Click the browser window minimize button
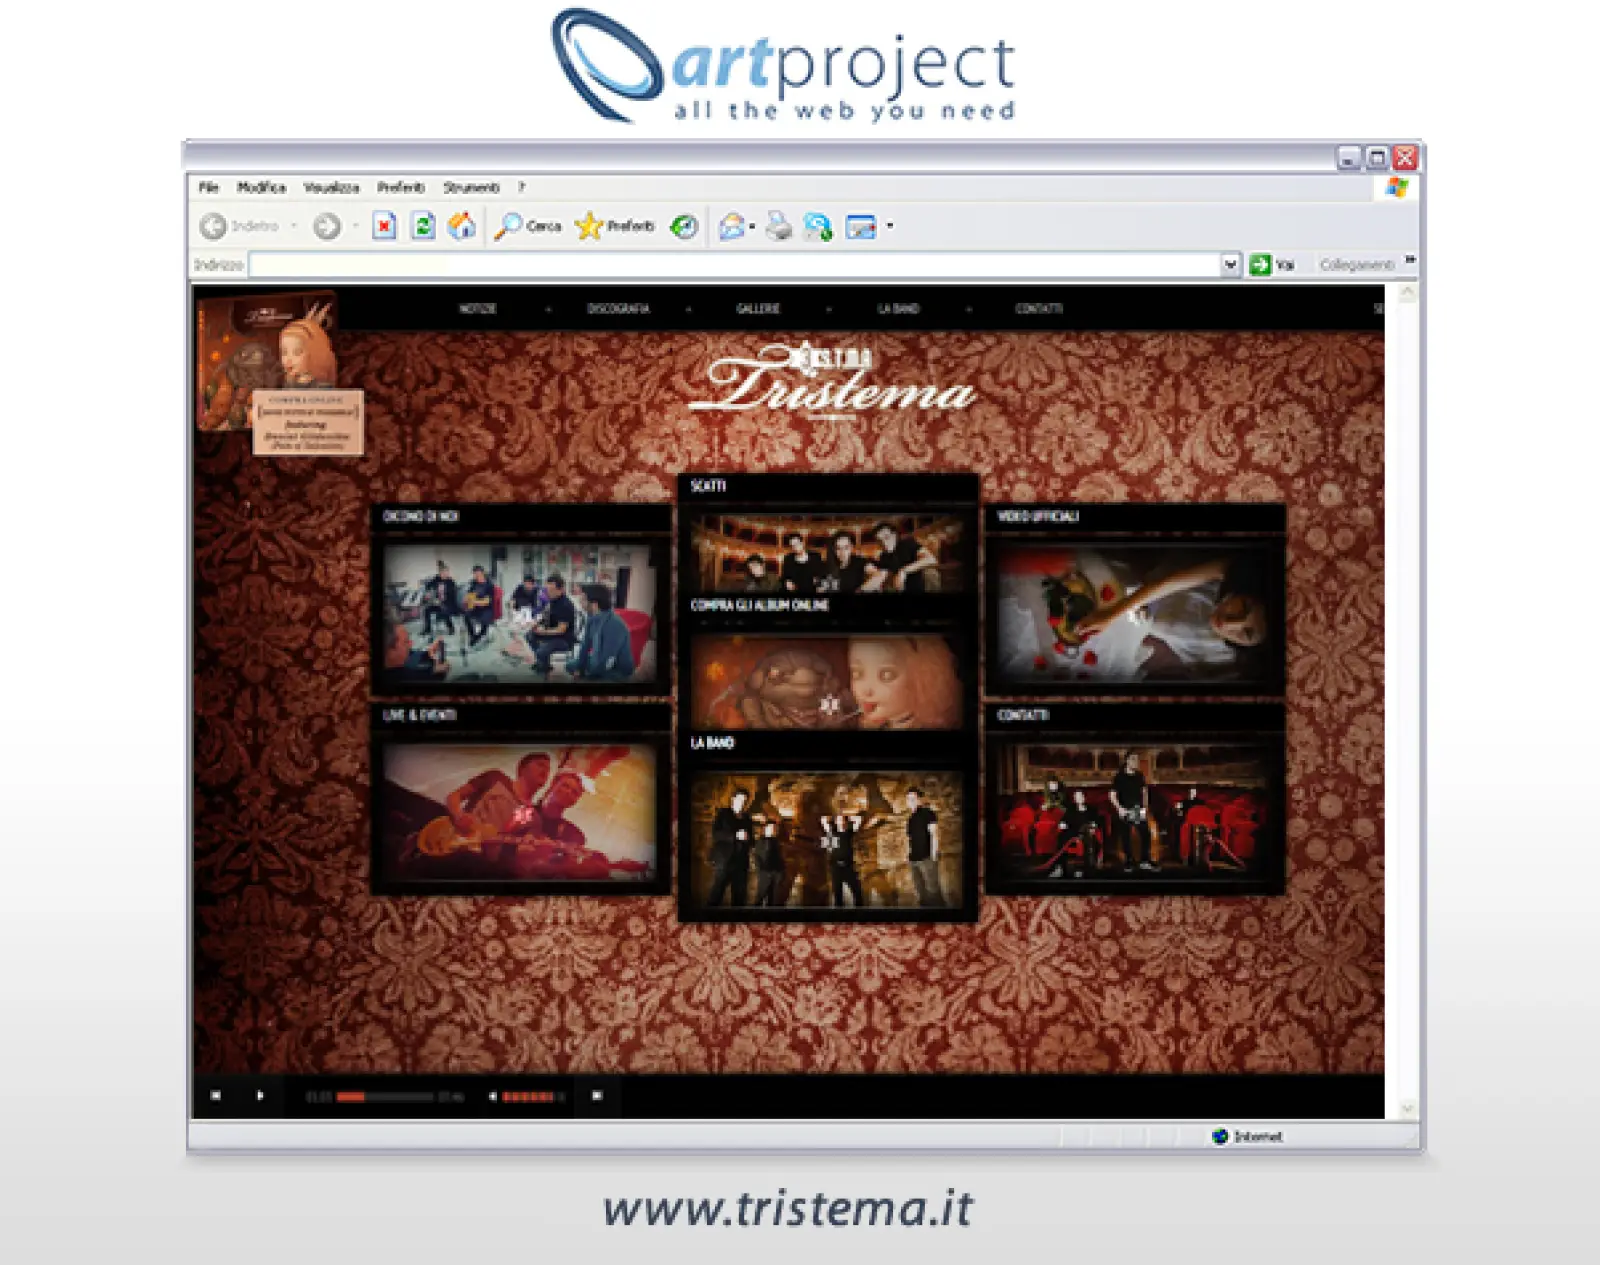 click(1349, 158)
